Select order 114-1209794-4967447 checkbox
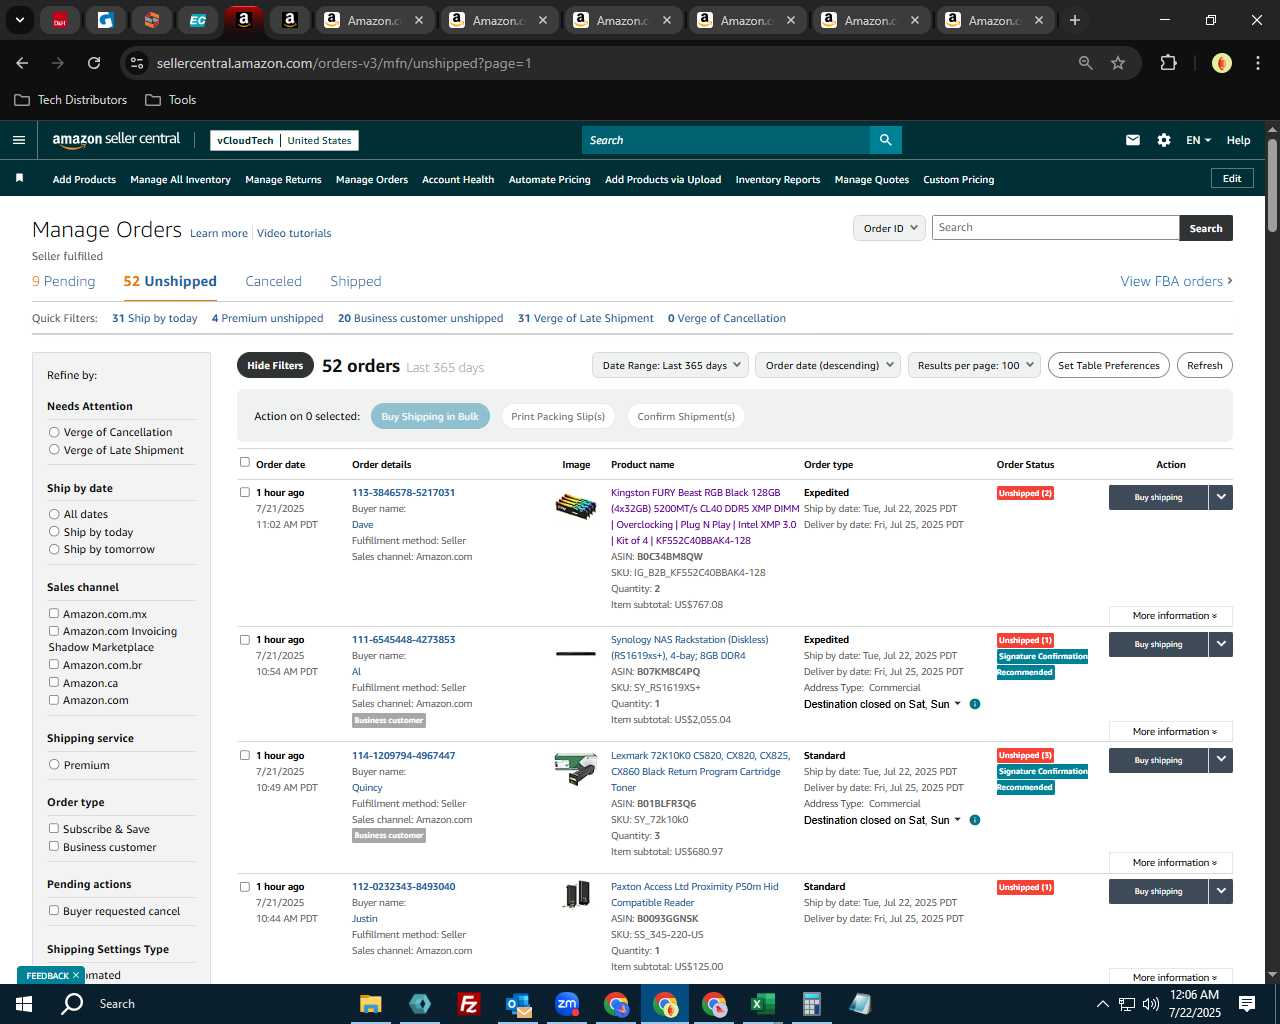Image resolution: width=1280 pixels, height=1024 pixels. [245, 755]
